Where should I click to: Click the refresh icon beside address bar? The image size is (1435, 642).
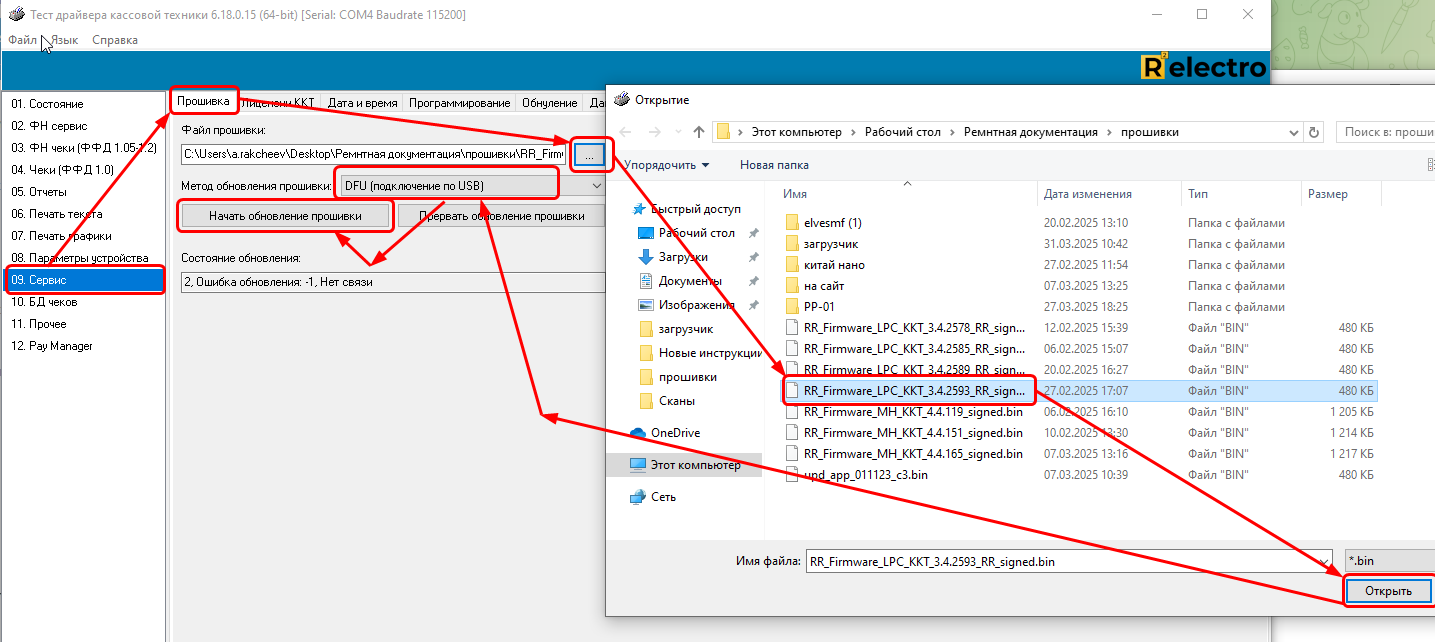[x=1315, y=132]
